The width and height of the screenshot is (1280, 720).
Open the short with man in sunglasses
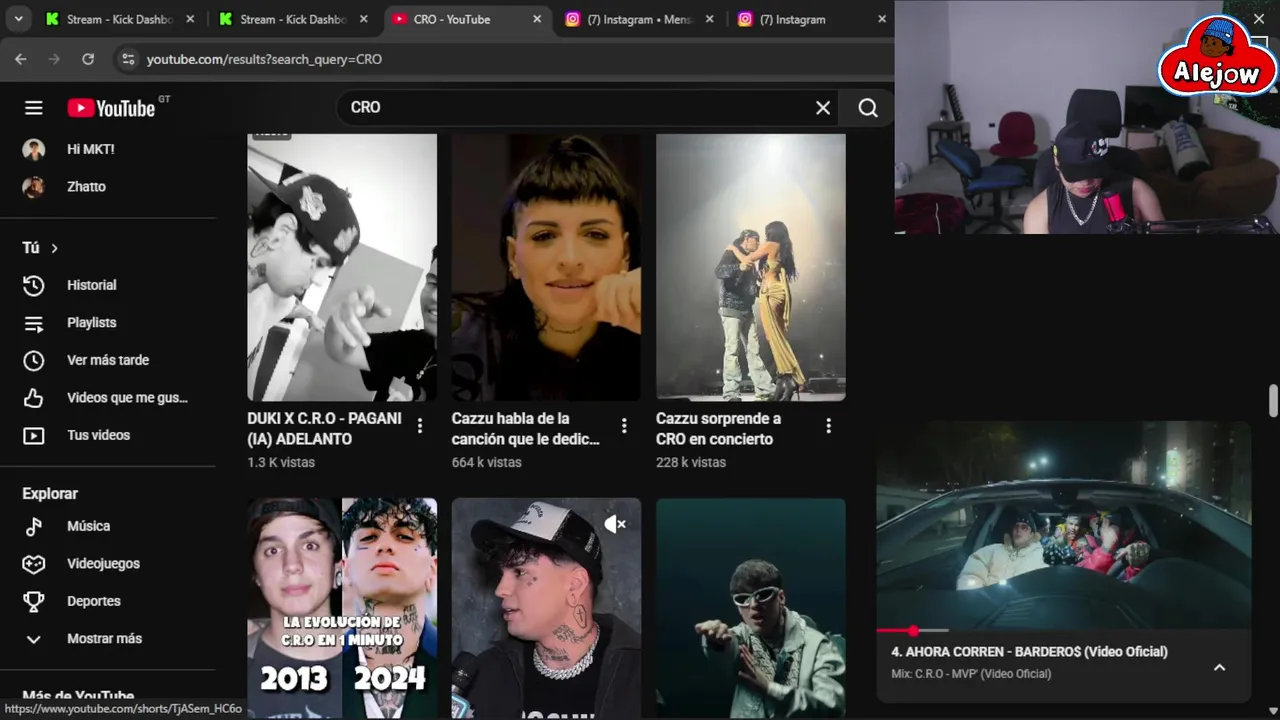pos(751,608)
